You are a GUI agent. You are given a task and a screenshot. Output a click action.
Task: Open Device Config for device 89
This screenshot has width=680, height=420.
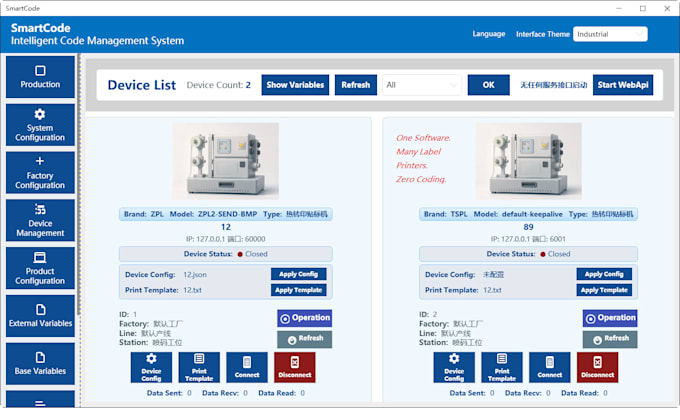pos(454,367)
